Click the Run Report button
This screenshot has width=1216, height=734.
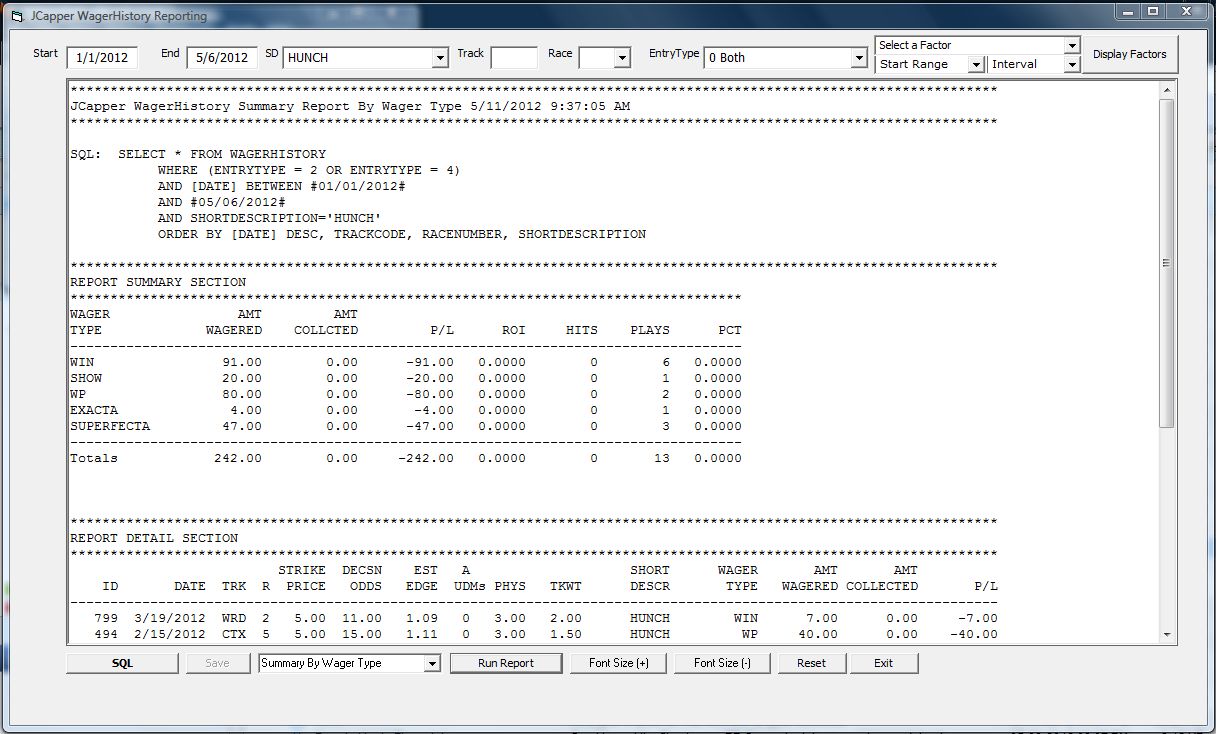tap(506, 663)
